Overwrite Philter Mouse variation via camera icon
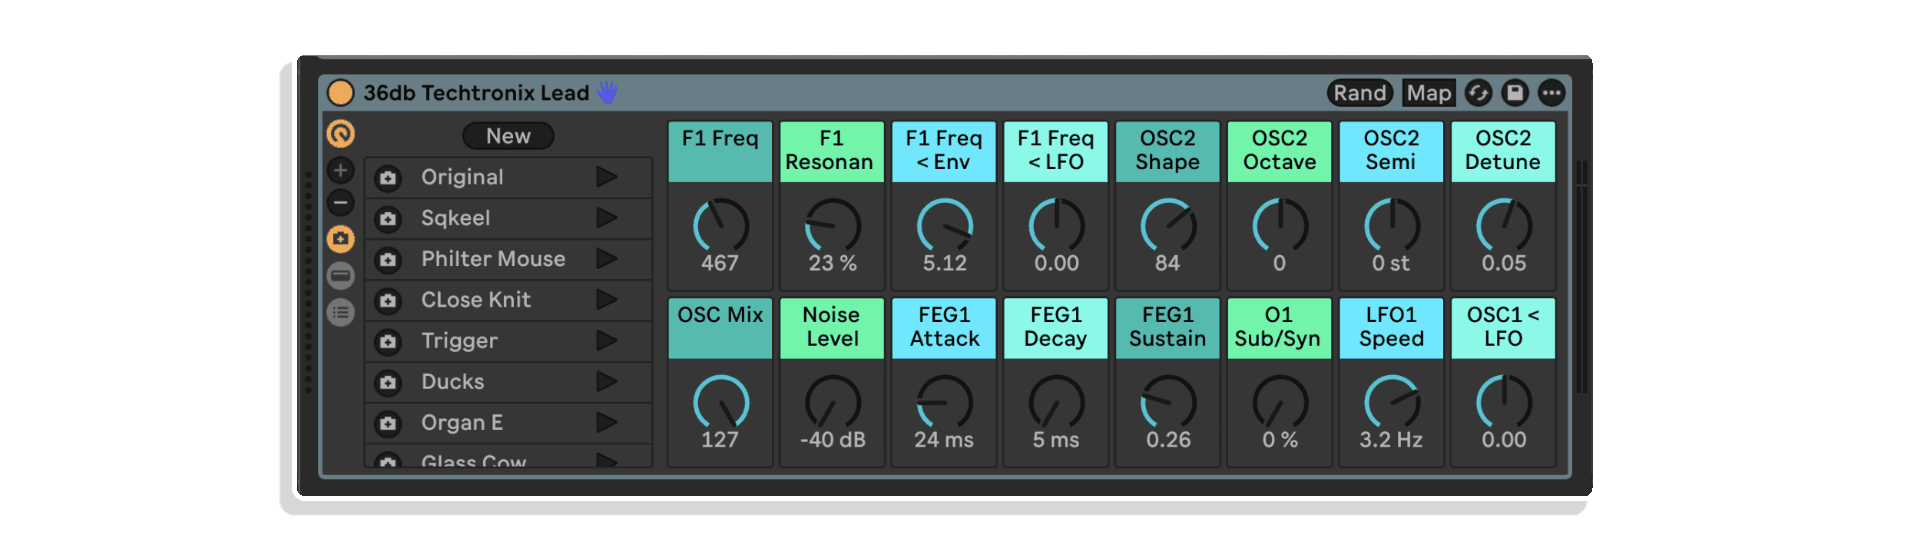This screenshot has width=1920, height=551. [388, 260]
